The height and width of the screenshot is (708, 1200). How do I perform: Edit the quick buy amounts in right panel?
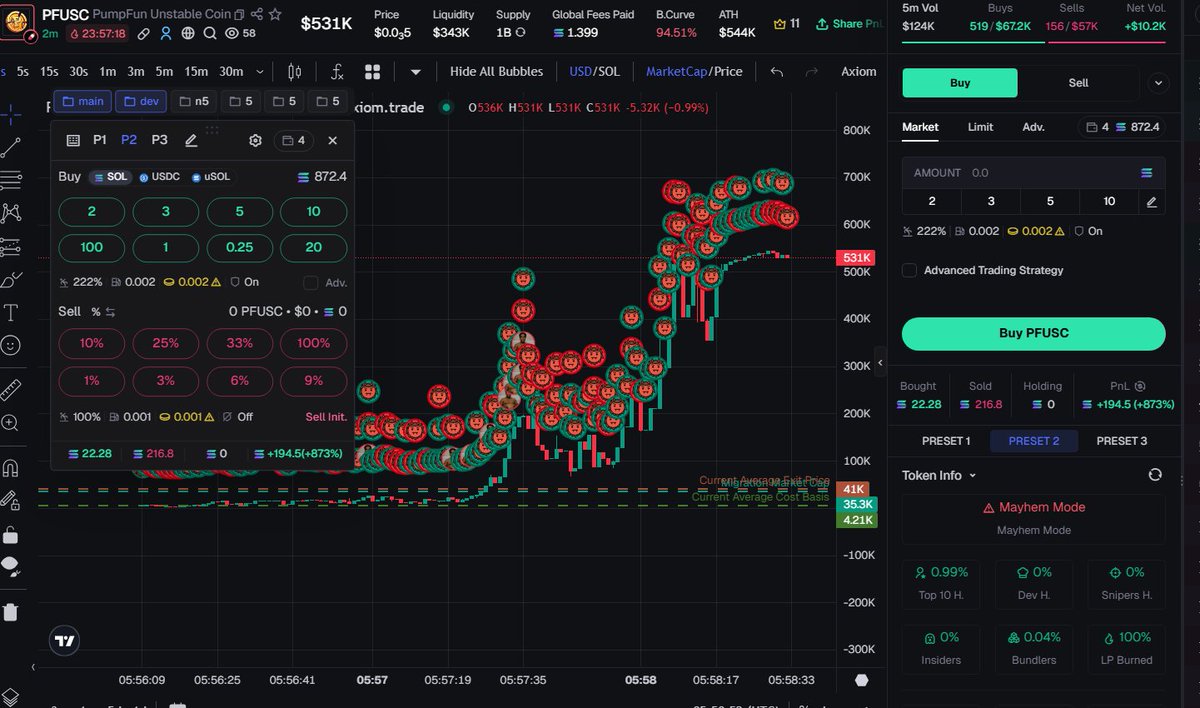point(1152,202)
